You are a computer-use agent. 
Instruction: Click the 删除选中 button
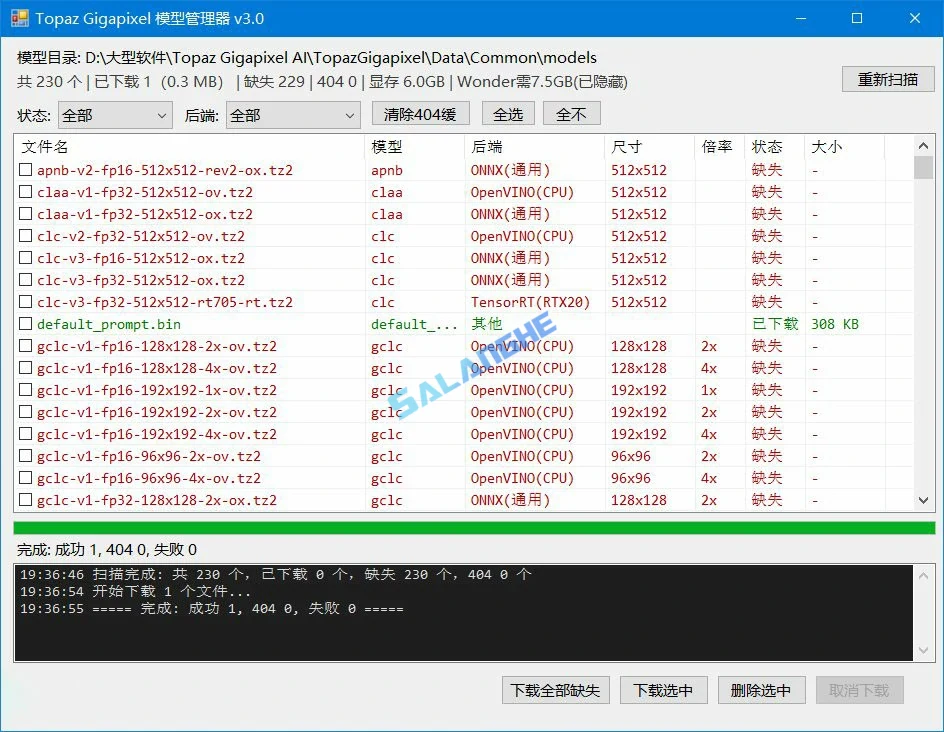coord(762,690)
